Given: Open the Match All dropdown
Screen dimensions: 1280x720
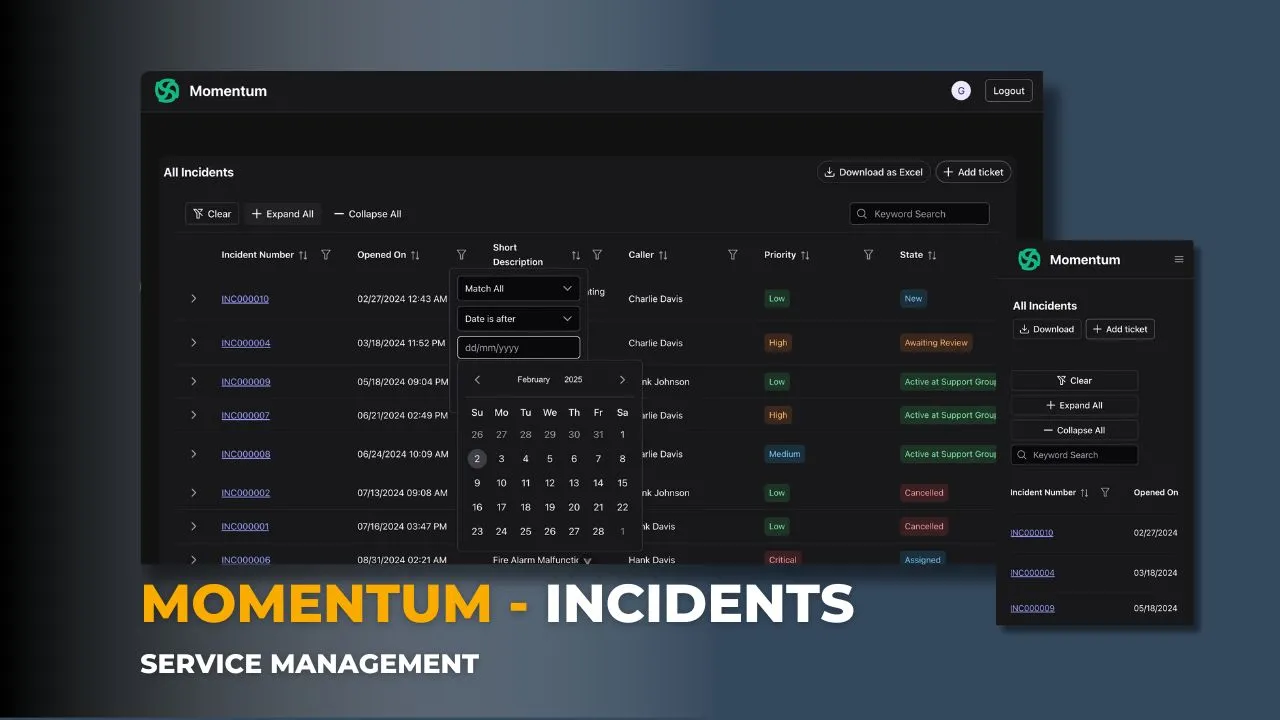Looking at the screenshot, I should coord(518,288).
